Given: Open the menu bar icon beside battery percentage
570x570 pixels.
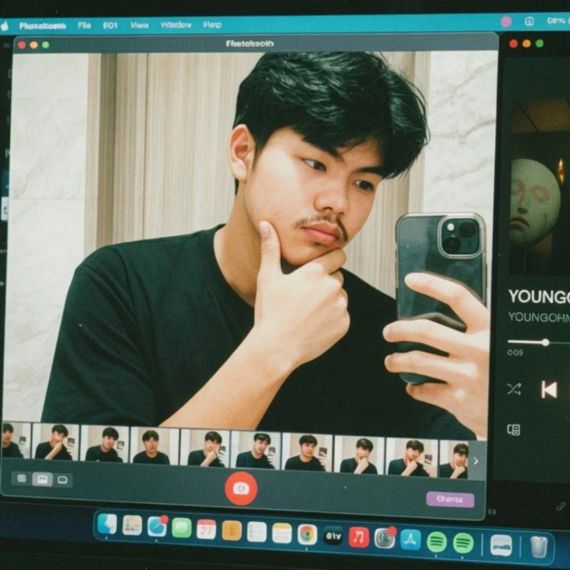Looking at the screenshot, I should [529, 21].
